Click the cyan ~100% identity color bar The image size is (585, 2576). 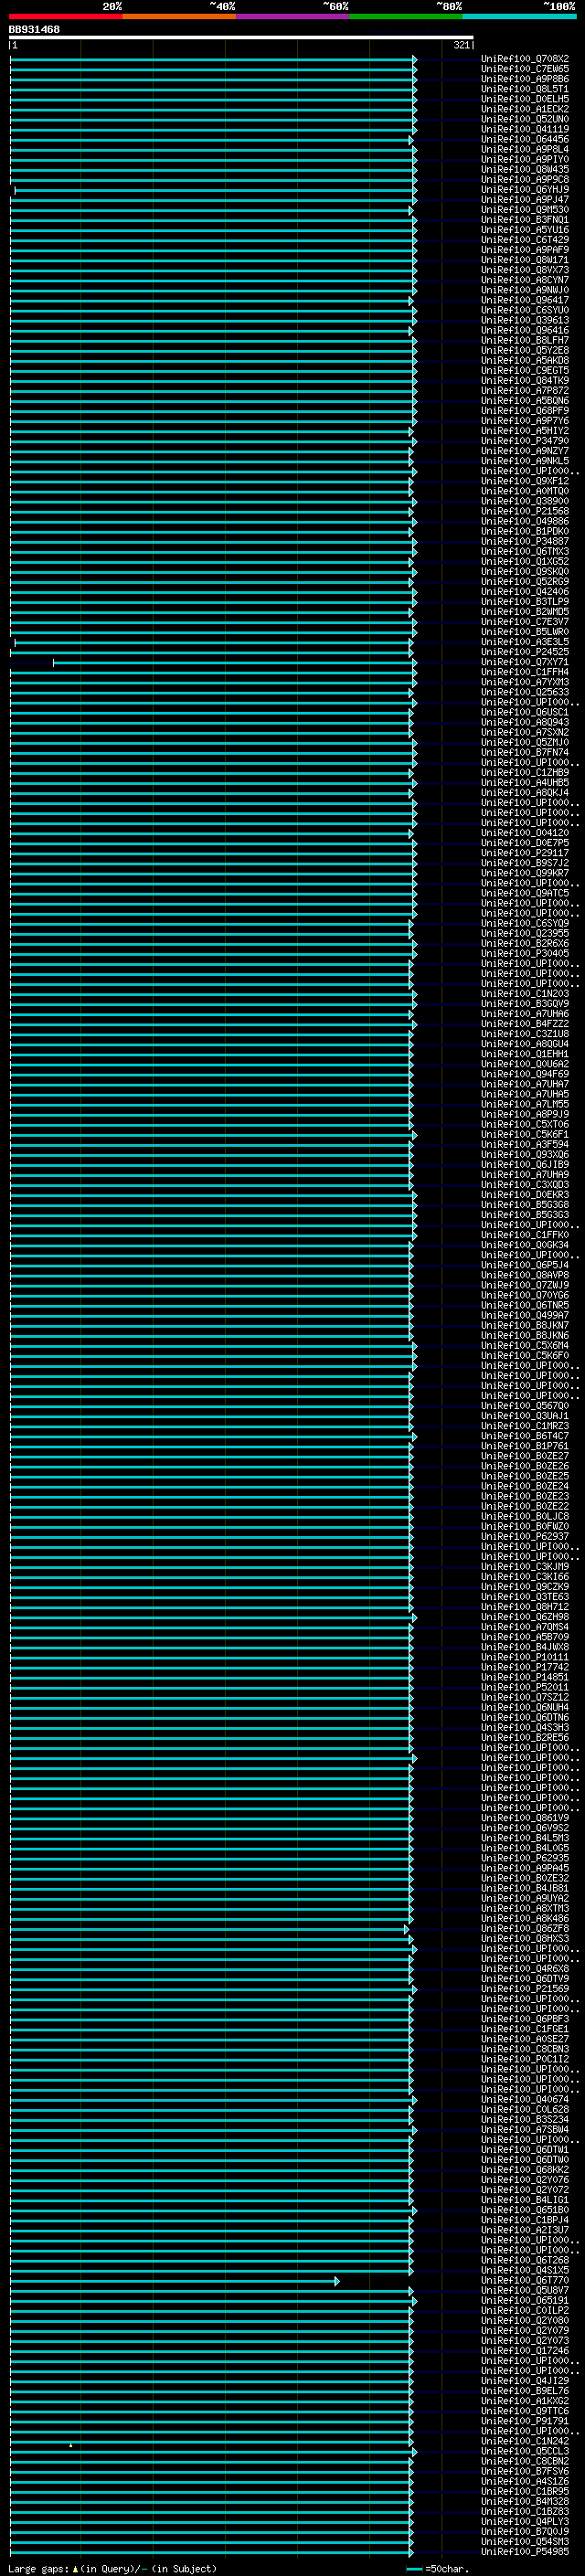(519, 16)
